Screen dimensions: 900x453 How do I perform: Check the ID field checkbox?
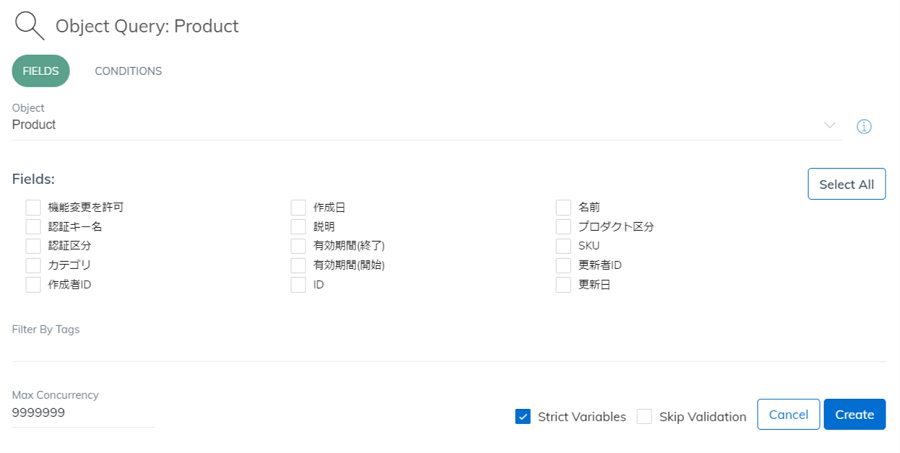coord(298,285)
